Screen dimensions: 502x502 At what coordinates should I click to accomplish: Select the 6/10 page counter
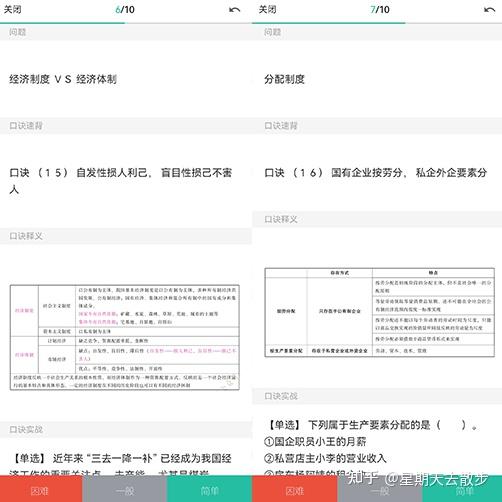[125, 9]
